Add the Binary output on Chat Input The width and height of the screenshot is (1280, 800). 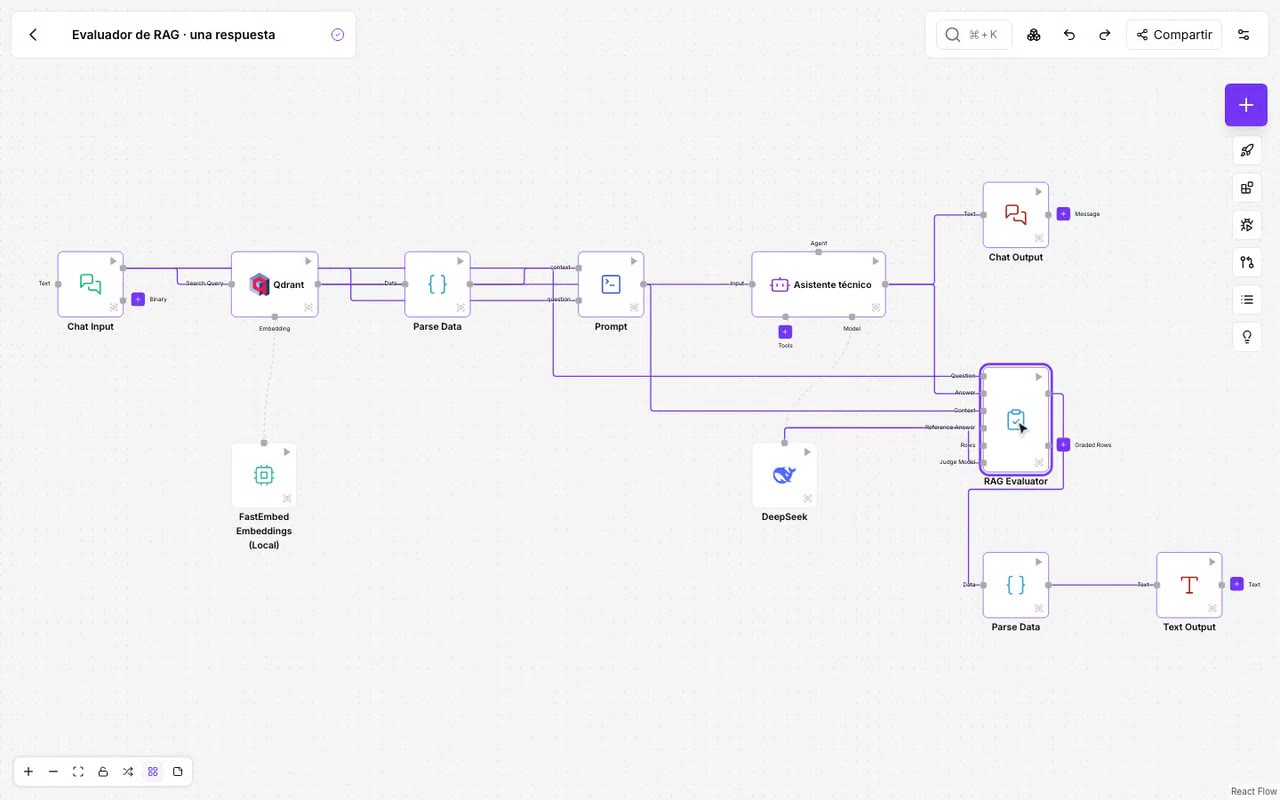click(138, 299)
